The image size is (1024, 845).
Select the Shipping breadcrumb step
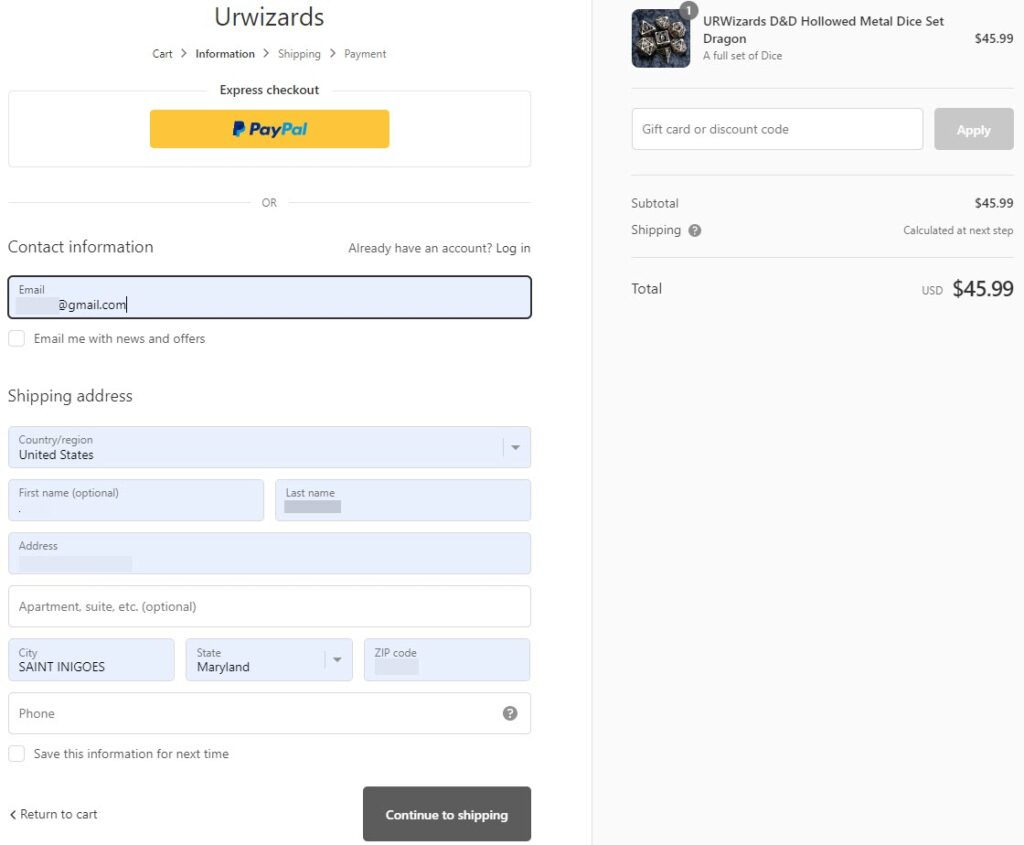coord(299,54)
